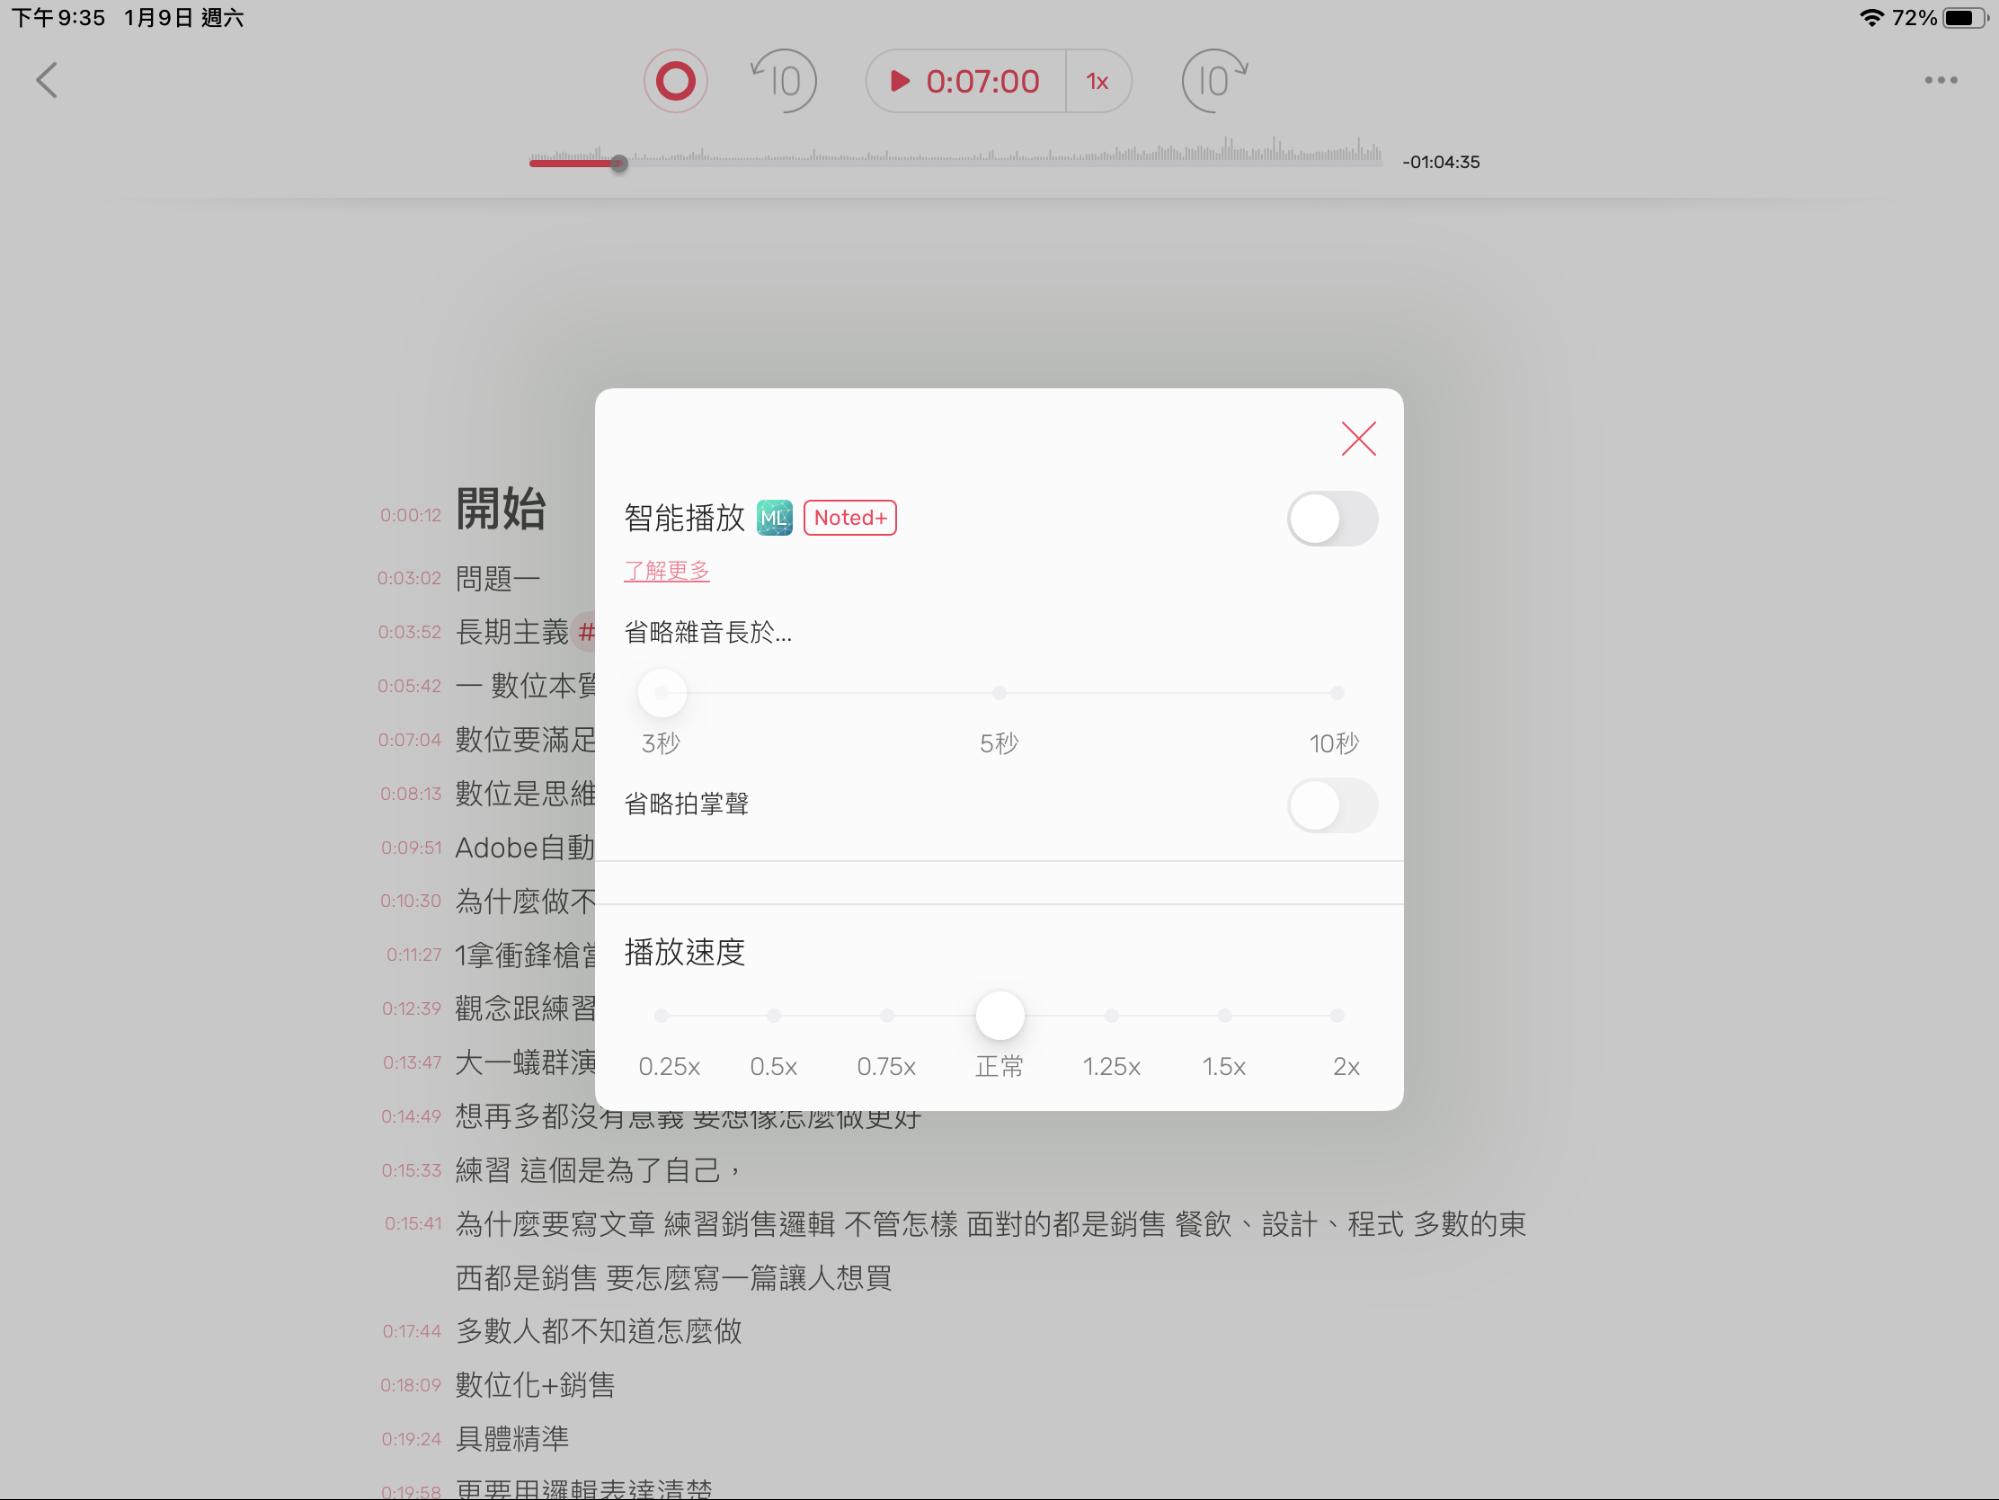Click the ML badge icon

[x=774, y=518]
